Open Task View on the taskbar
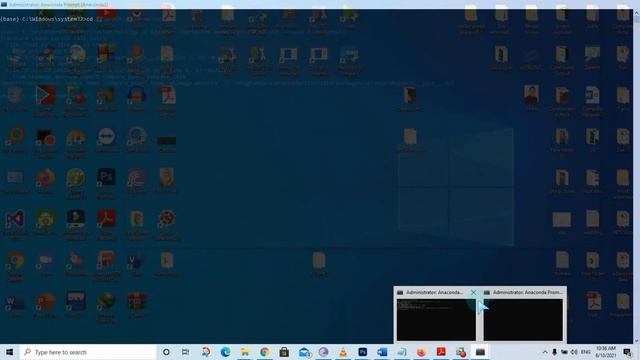Image resolution: width=640 pixels, height=360 pixels. click(x=185, y=352)
